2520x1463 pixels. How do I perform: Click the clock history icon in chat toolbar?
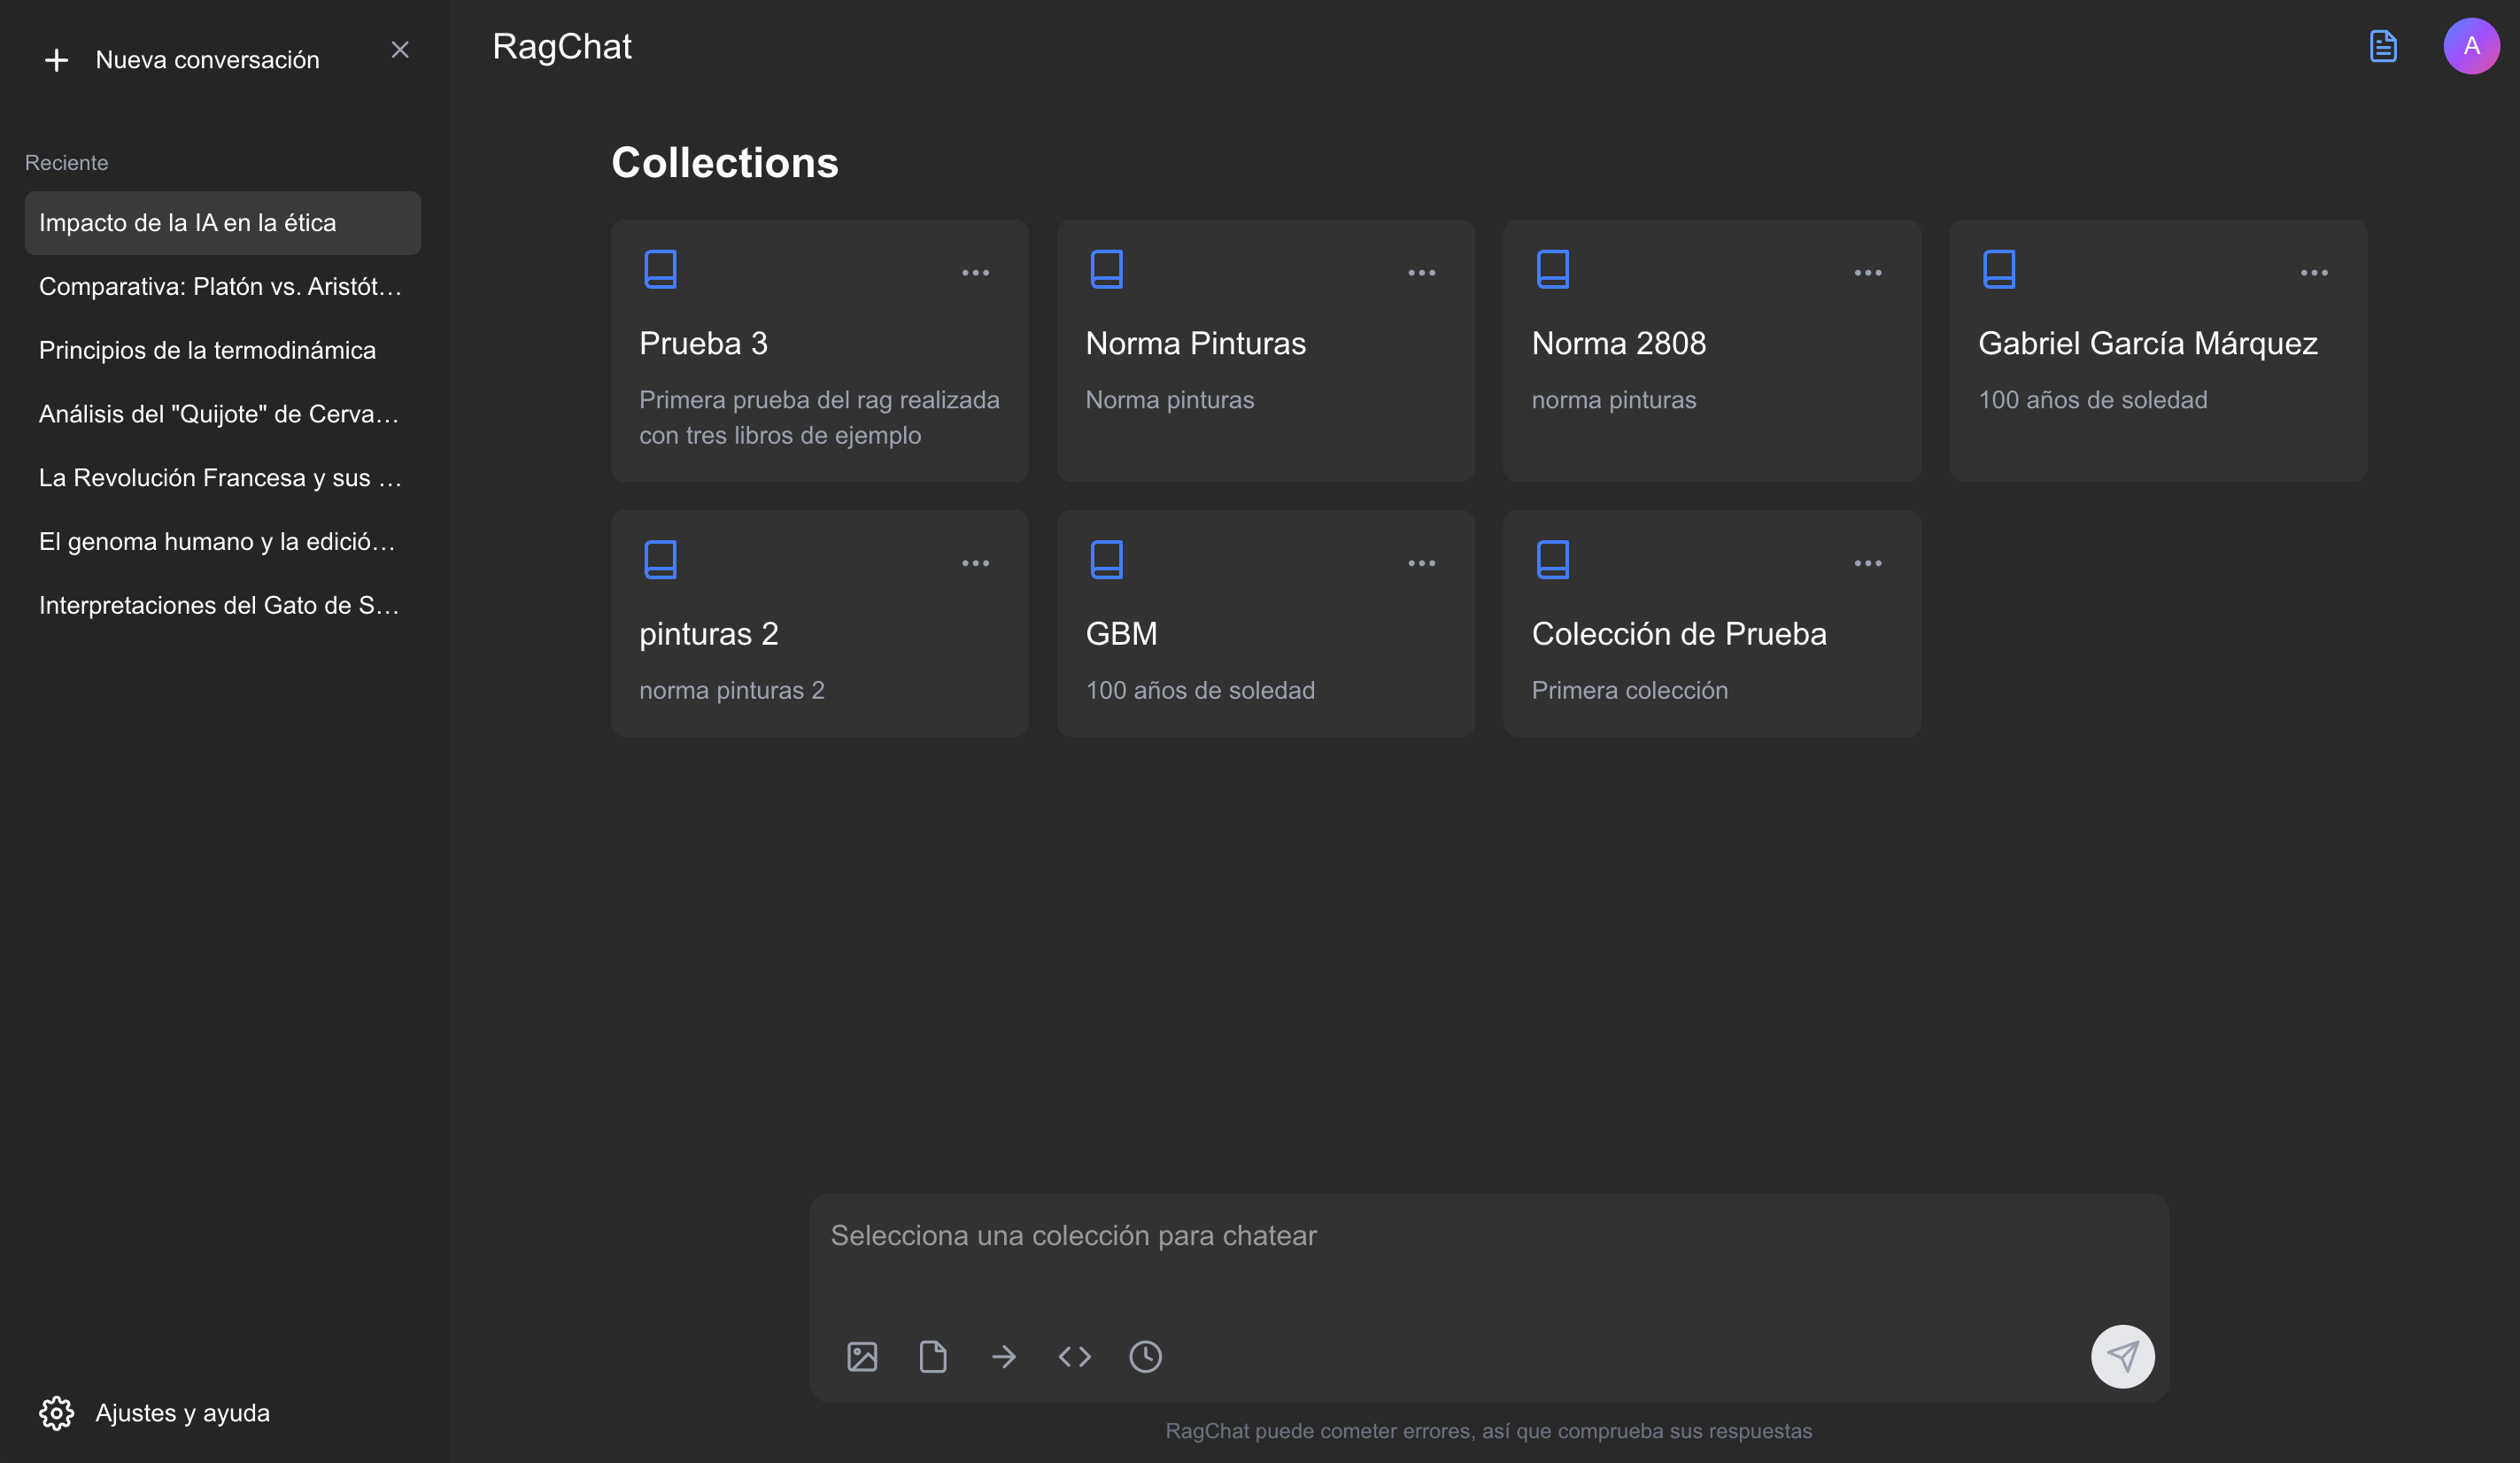tap(1145, 1356)
